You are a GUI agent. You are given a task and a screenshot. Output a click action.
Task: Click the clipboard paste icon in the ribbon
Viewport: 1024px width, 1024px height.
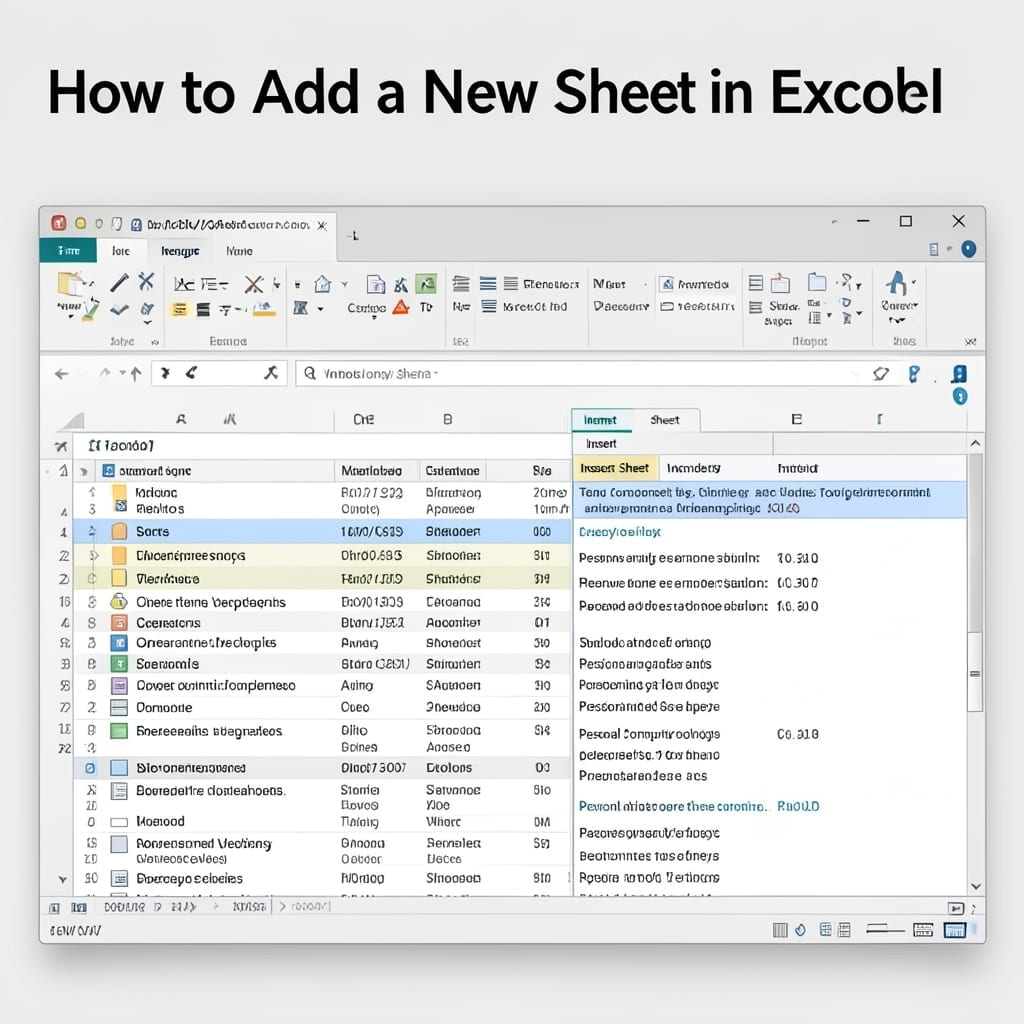coord(73,285)
